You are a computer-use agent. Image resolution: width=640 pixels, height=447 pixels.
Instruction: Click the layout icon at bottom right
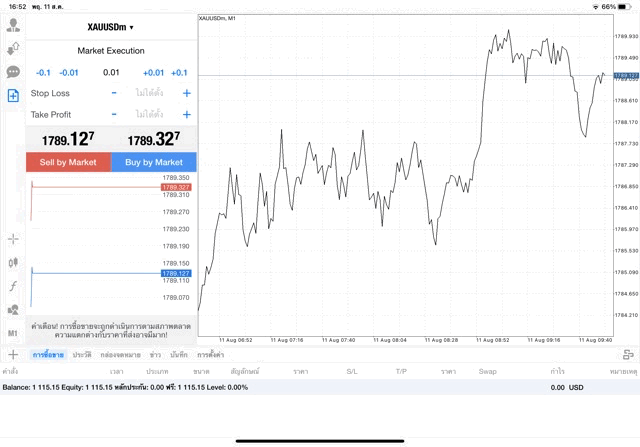coord(628,354)
